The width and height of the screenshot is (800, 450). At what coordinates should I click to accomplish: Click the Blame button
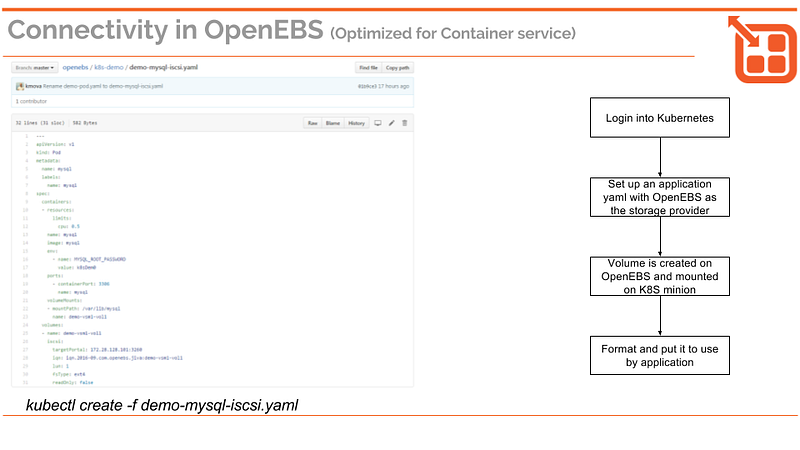pos(333,123)
